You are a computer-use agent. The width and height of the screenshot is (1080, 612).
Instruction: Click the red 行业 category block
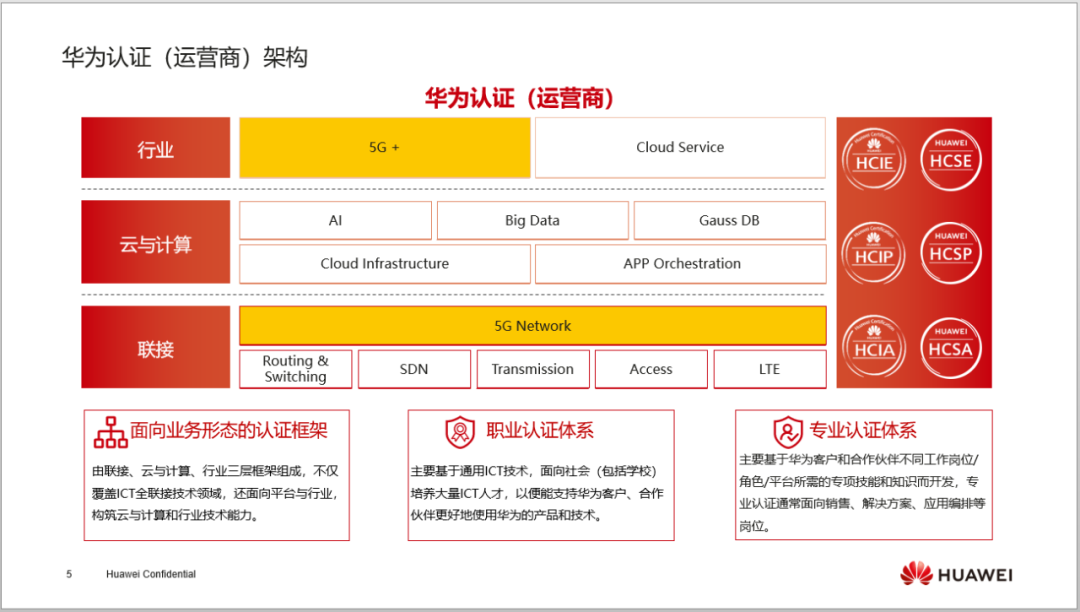coord(156,147)
